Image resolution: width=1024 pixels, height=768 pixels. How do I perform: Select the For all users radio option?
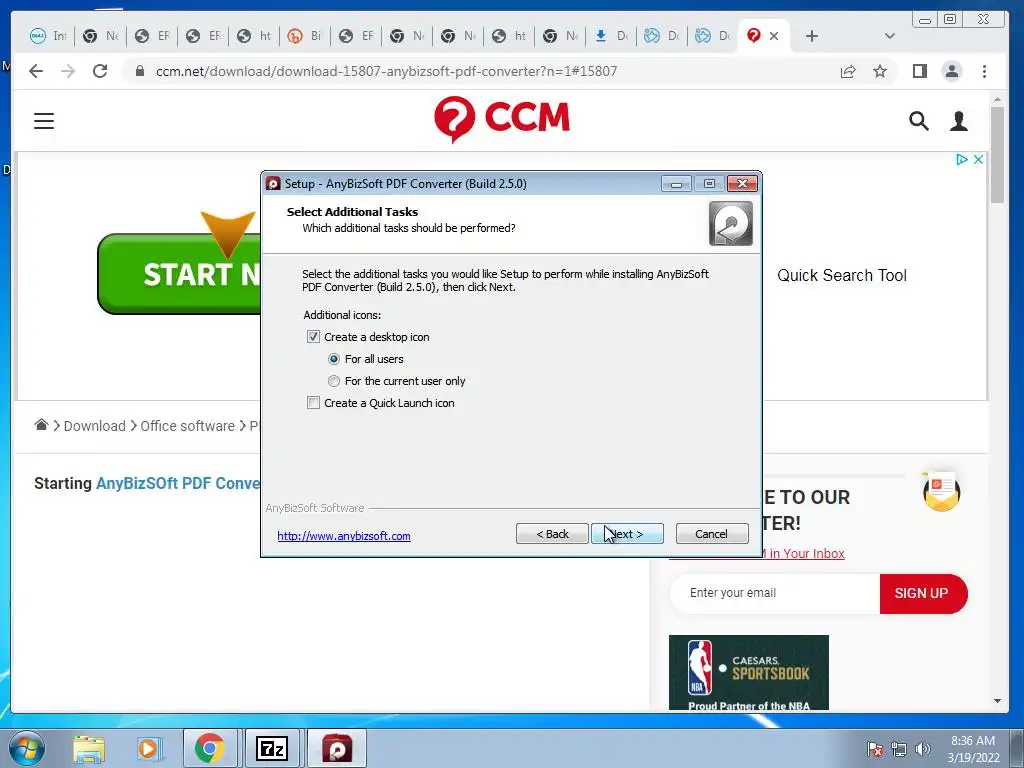334,359
